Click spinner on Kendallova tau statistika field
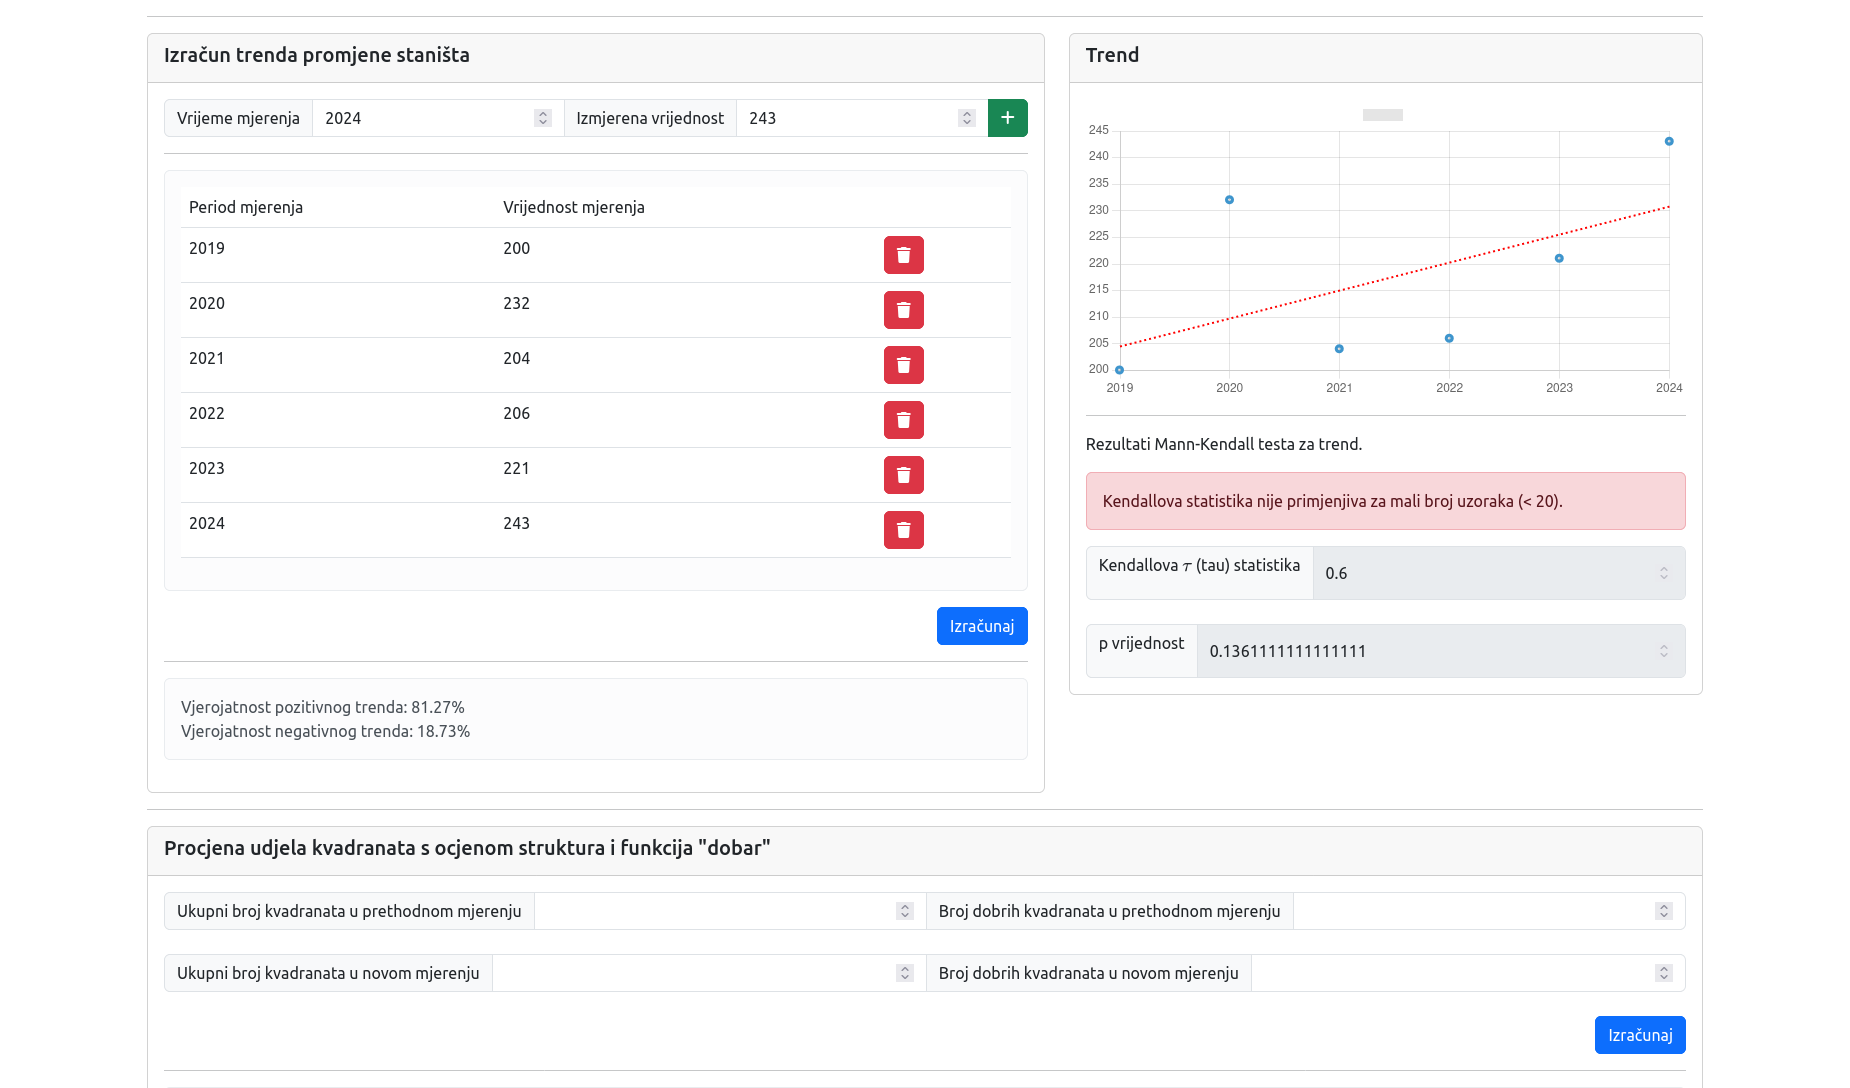1850x1088 pixels. [x=1664, y=573]
